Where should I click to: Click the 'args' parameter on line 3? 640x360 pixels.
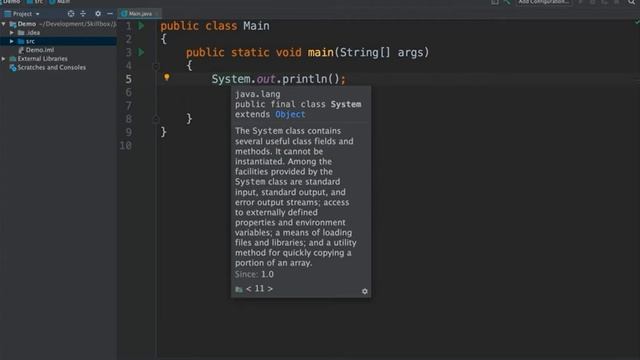click(x=411, y=52)
